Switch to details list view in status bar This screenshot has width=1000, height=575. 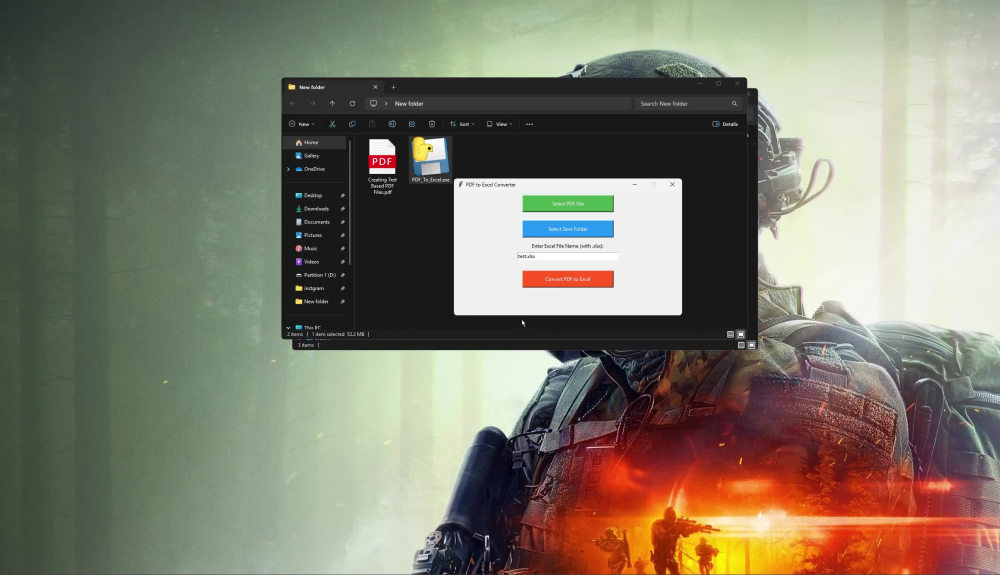[x=730, y=334]
